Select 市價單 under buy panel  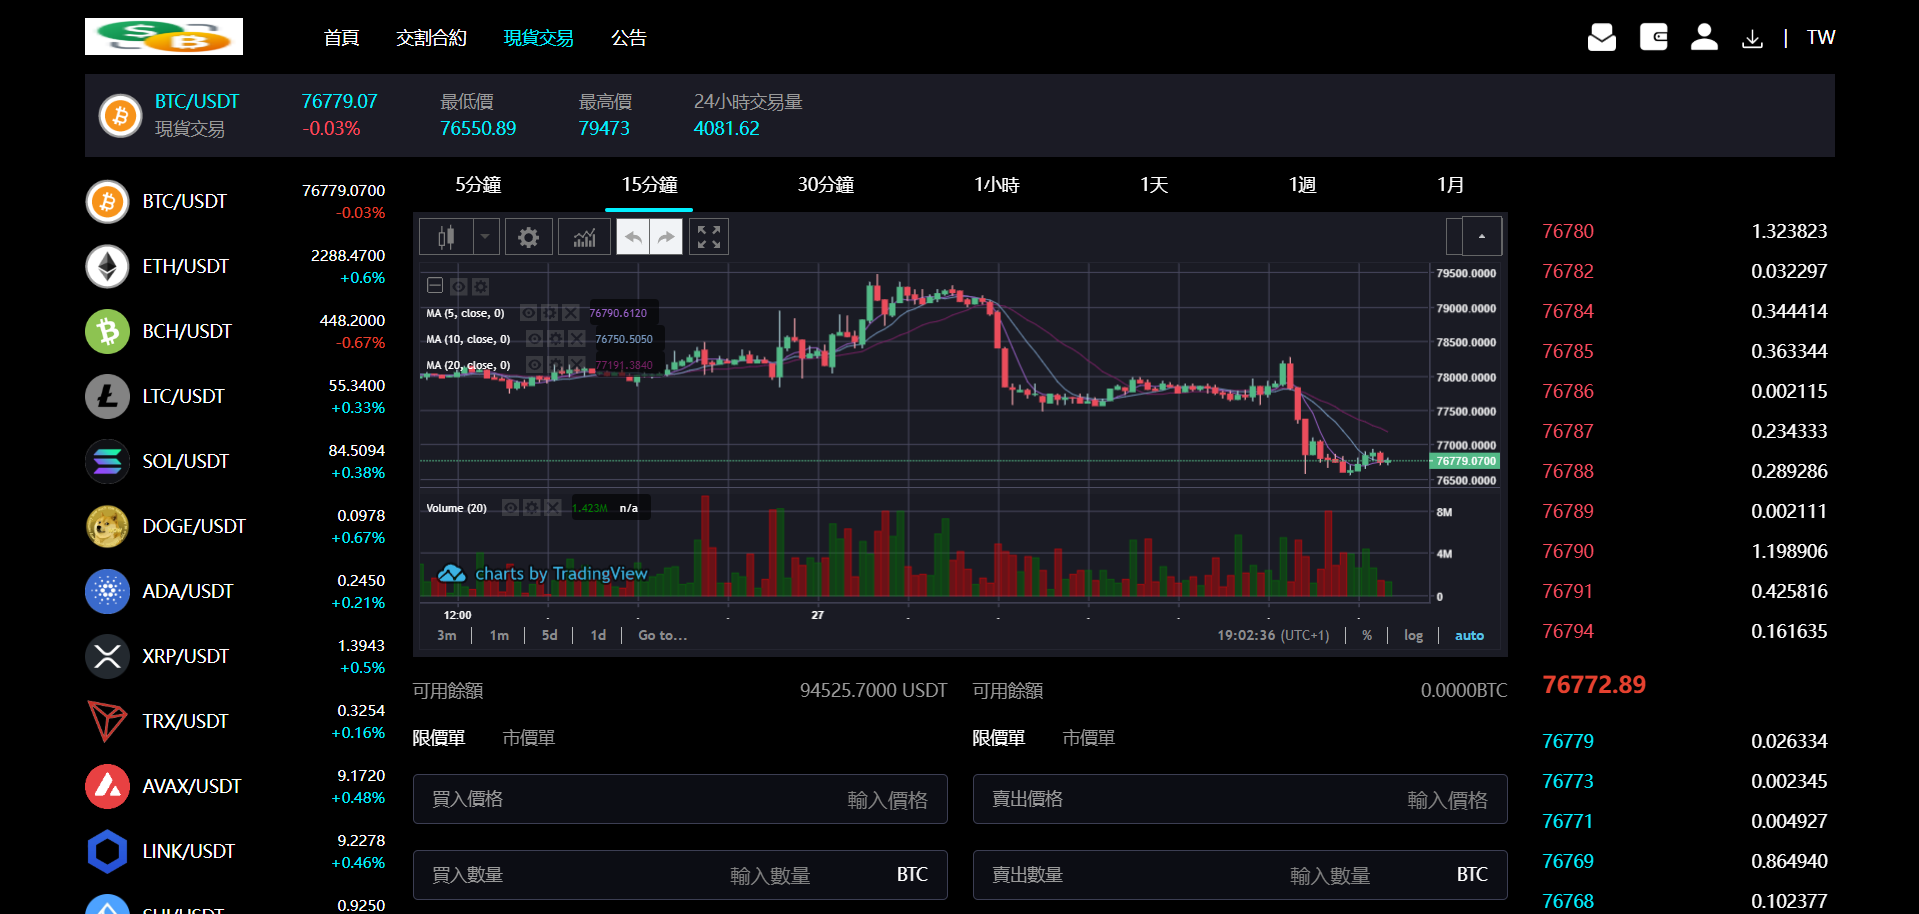click(x=528, y=738)
